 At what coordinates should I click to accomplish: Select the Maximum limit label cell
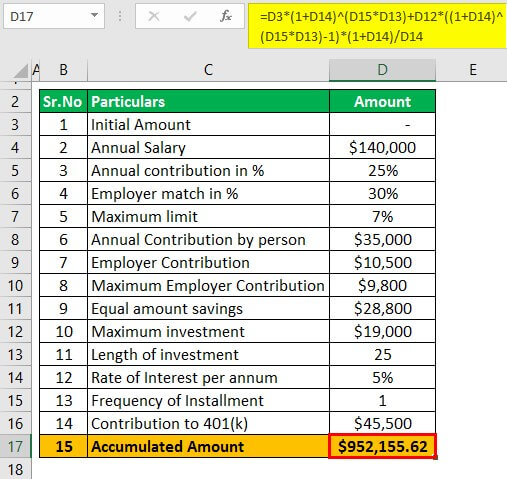(x=208, y=216)
